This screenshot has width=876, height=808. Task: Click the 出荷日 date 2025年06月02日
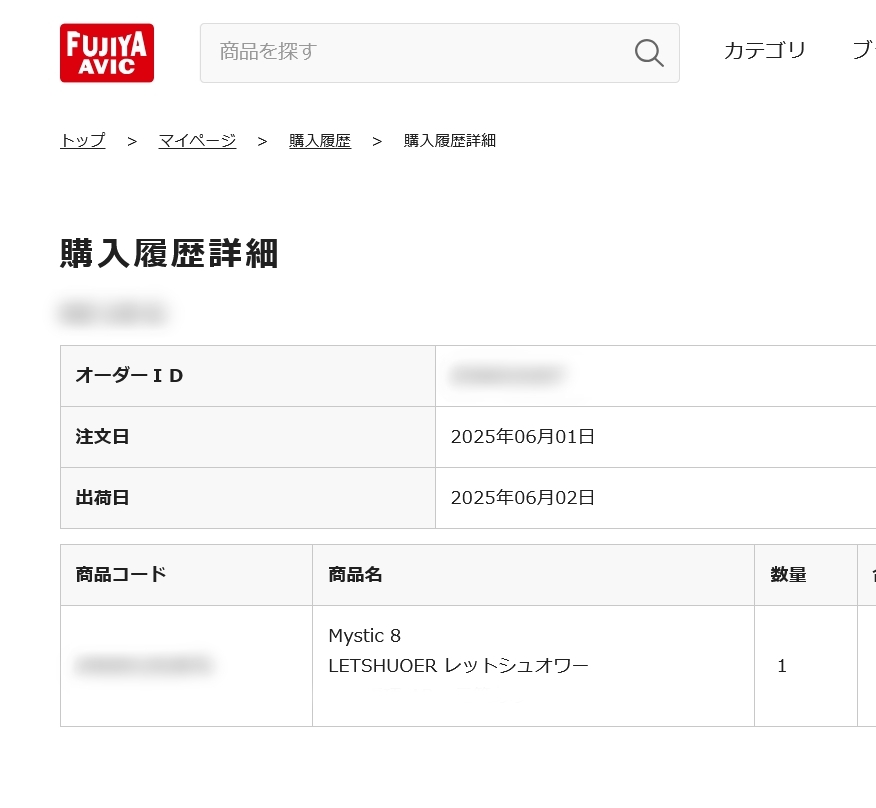pos(522,497)
